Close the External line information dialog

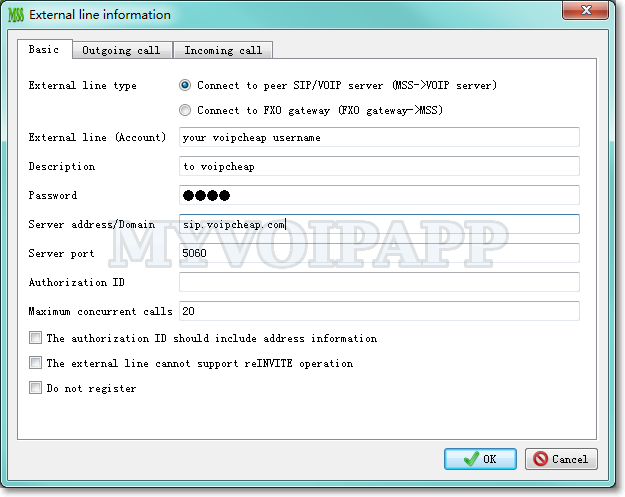(585, 10)
